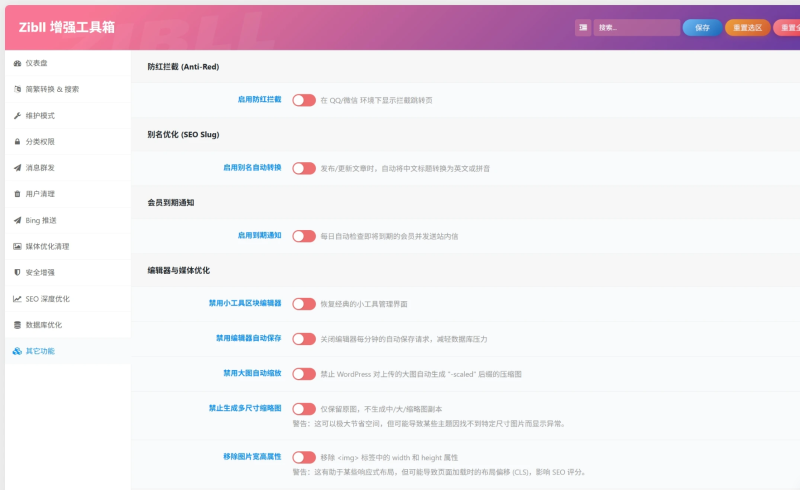Click the lock icon for 分类权限
800x490 pixels.
coord(17,142)
